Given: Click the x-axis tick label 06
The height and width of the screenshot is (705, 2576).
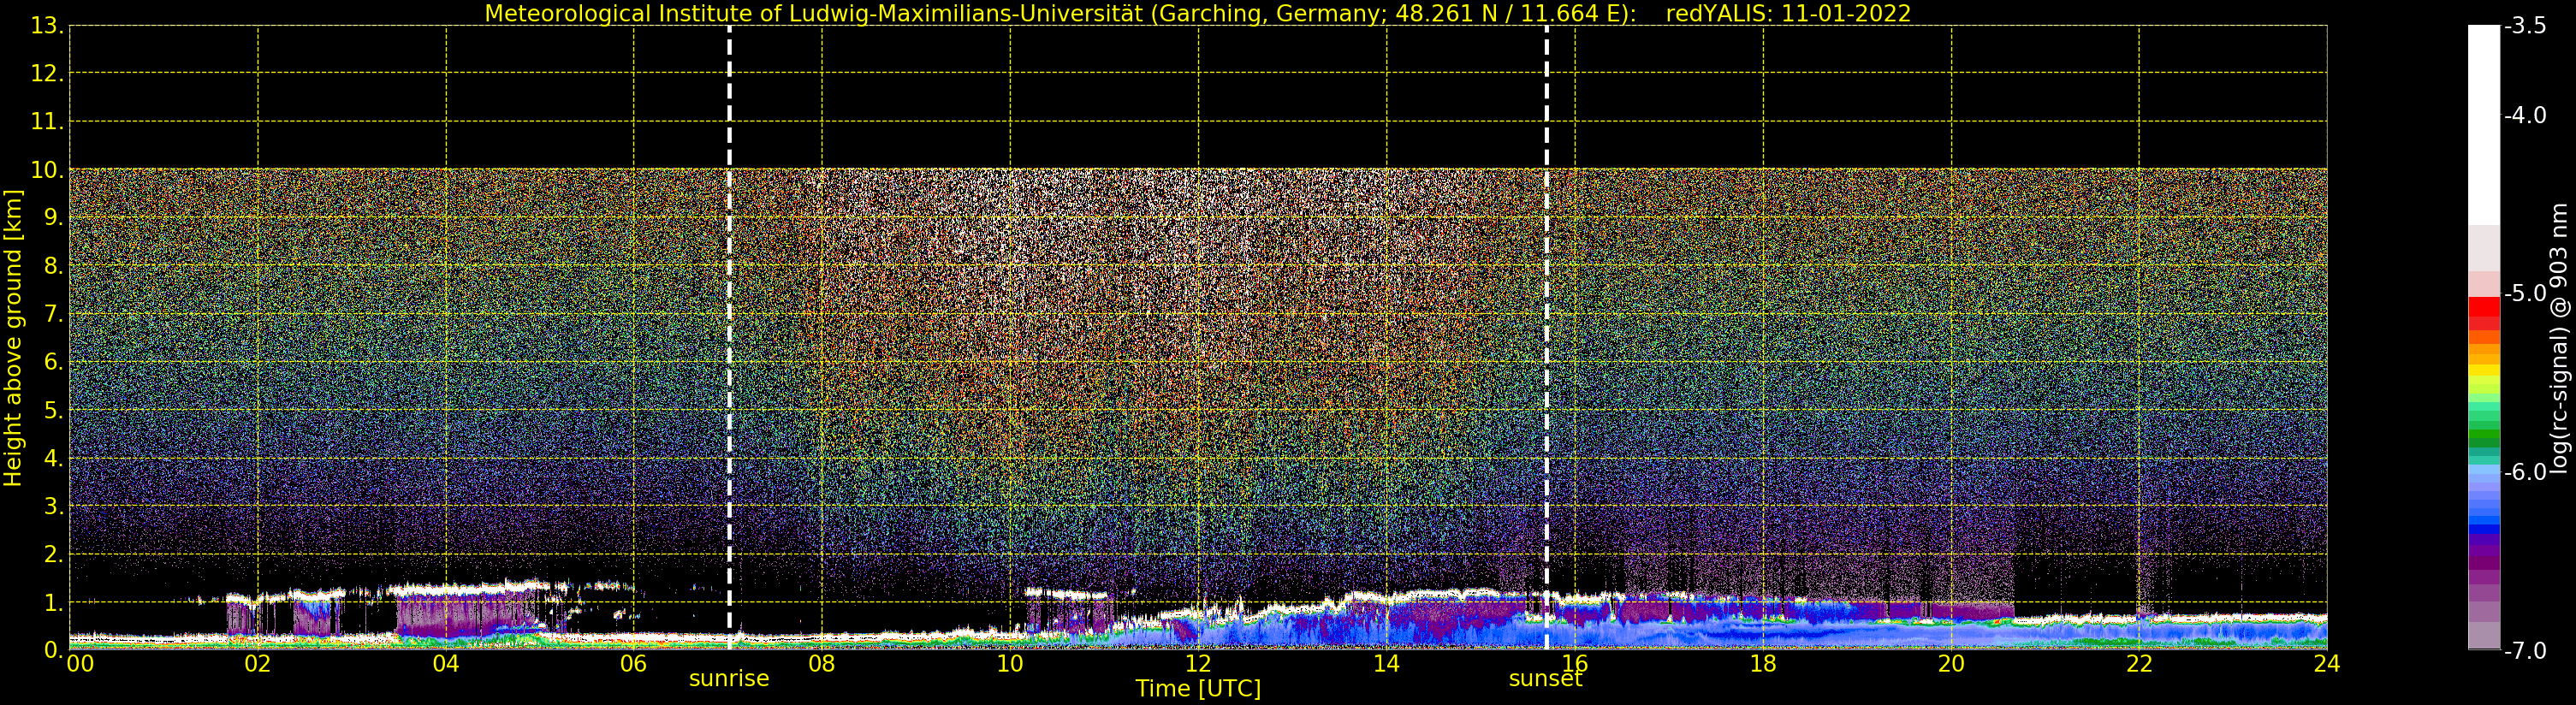Looking at the screenshot, I should point(634,664).
